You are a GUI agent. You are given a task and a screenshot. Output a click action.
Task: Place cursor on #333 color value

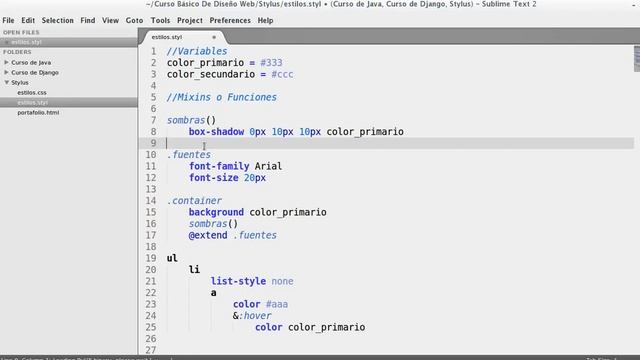pos(271,63)
